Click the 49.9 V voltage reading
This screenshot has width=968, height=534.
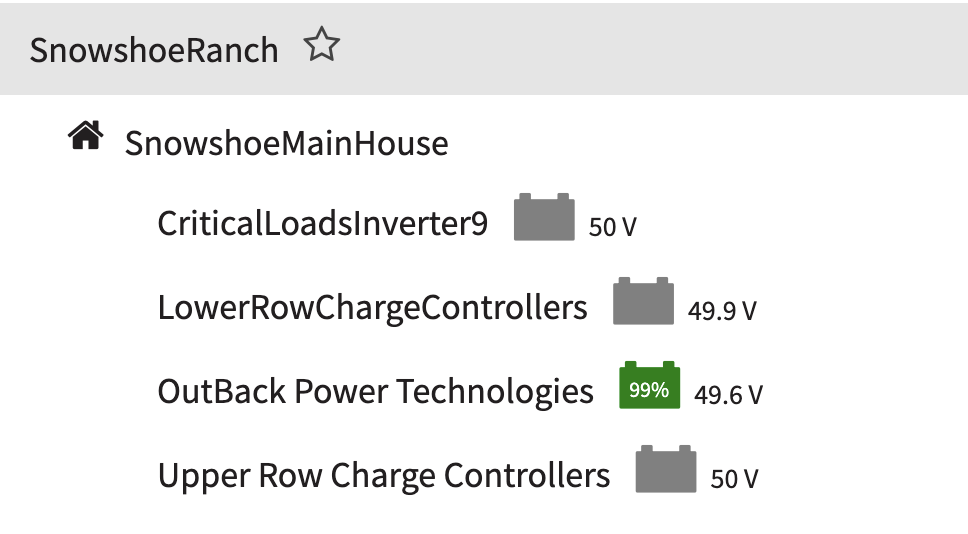722,311
